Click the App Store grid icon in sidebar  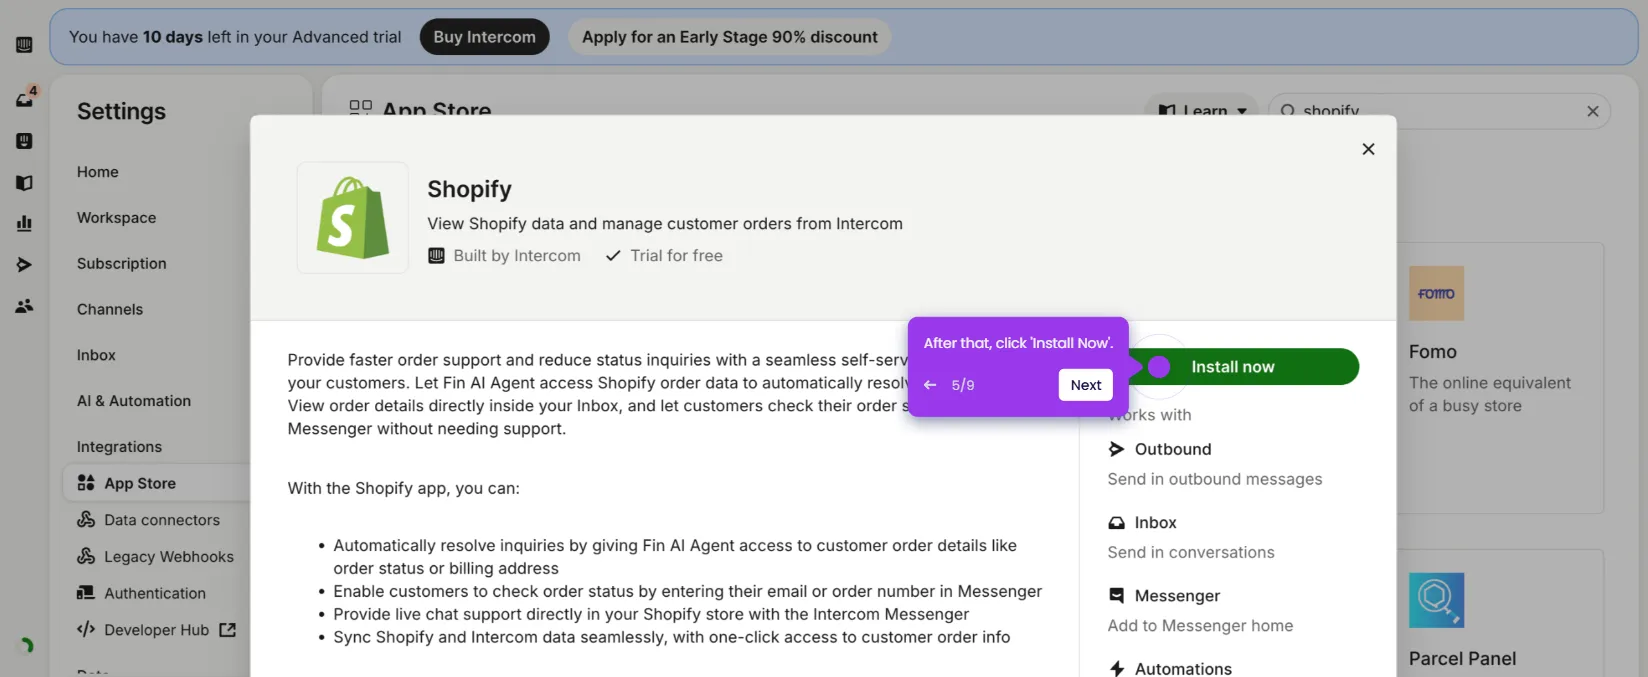(x=86, y=483)
